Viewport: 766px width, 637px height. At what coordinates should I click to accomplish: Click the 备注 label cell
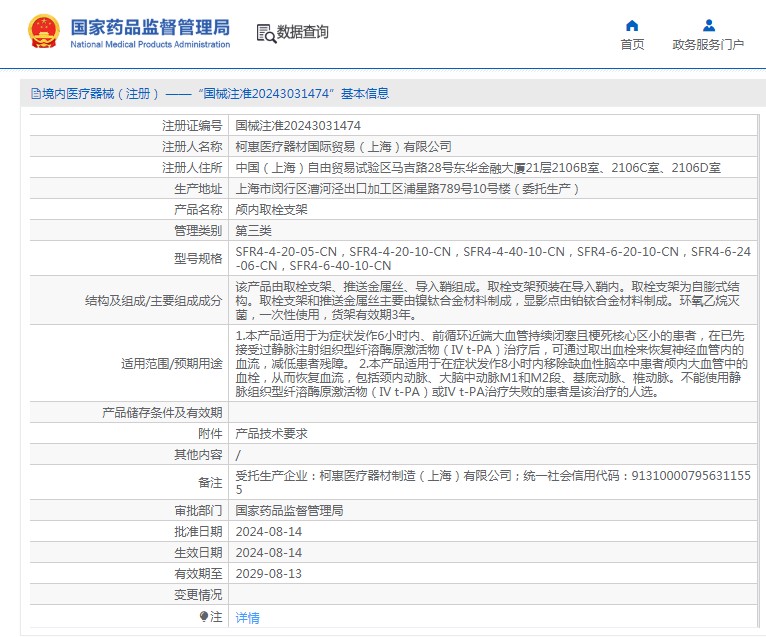pos(210,482)
